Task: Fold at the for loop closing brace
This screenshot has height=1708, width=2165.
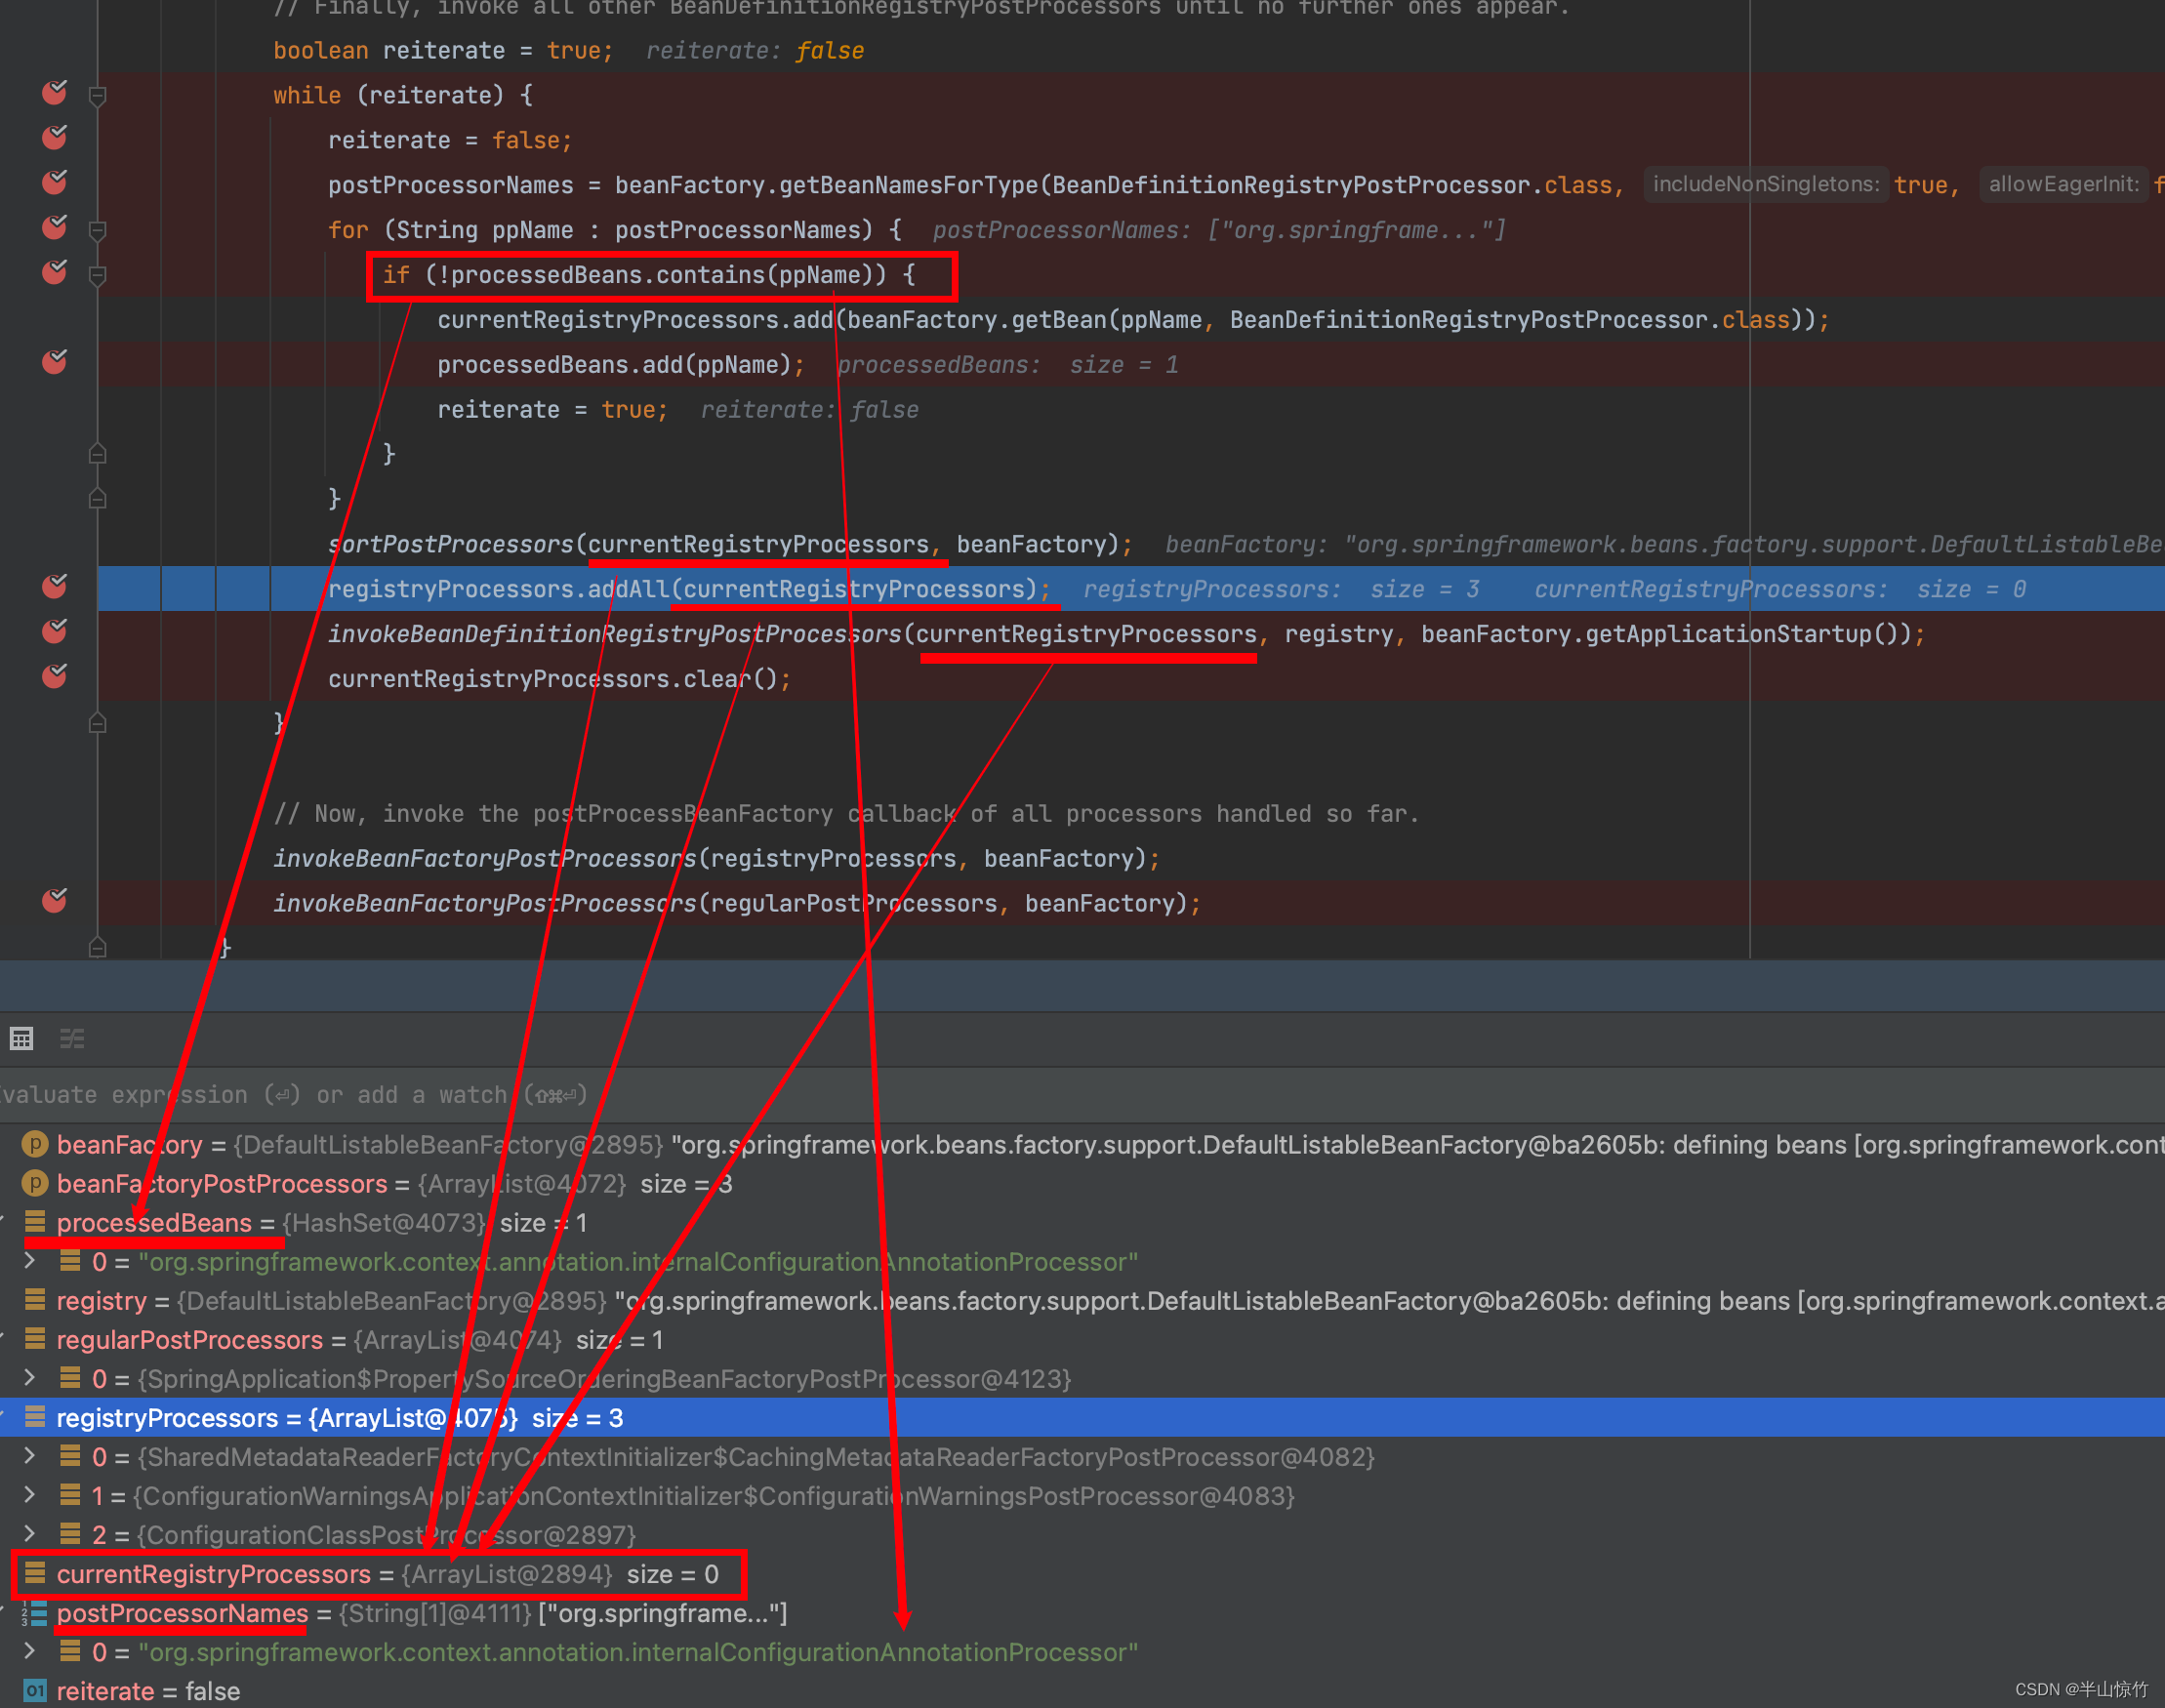Action: 98,498
